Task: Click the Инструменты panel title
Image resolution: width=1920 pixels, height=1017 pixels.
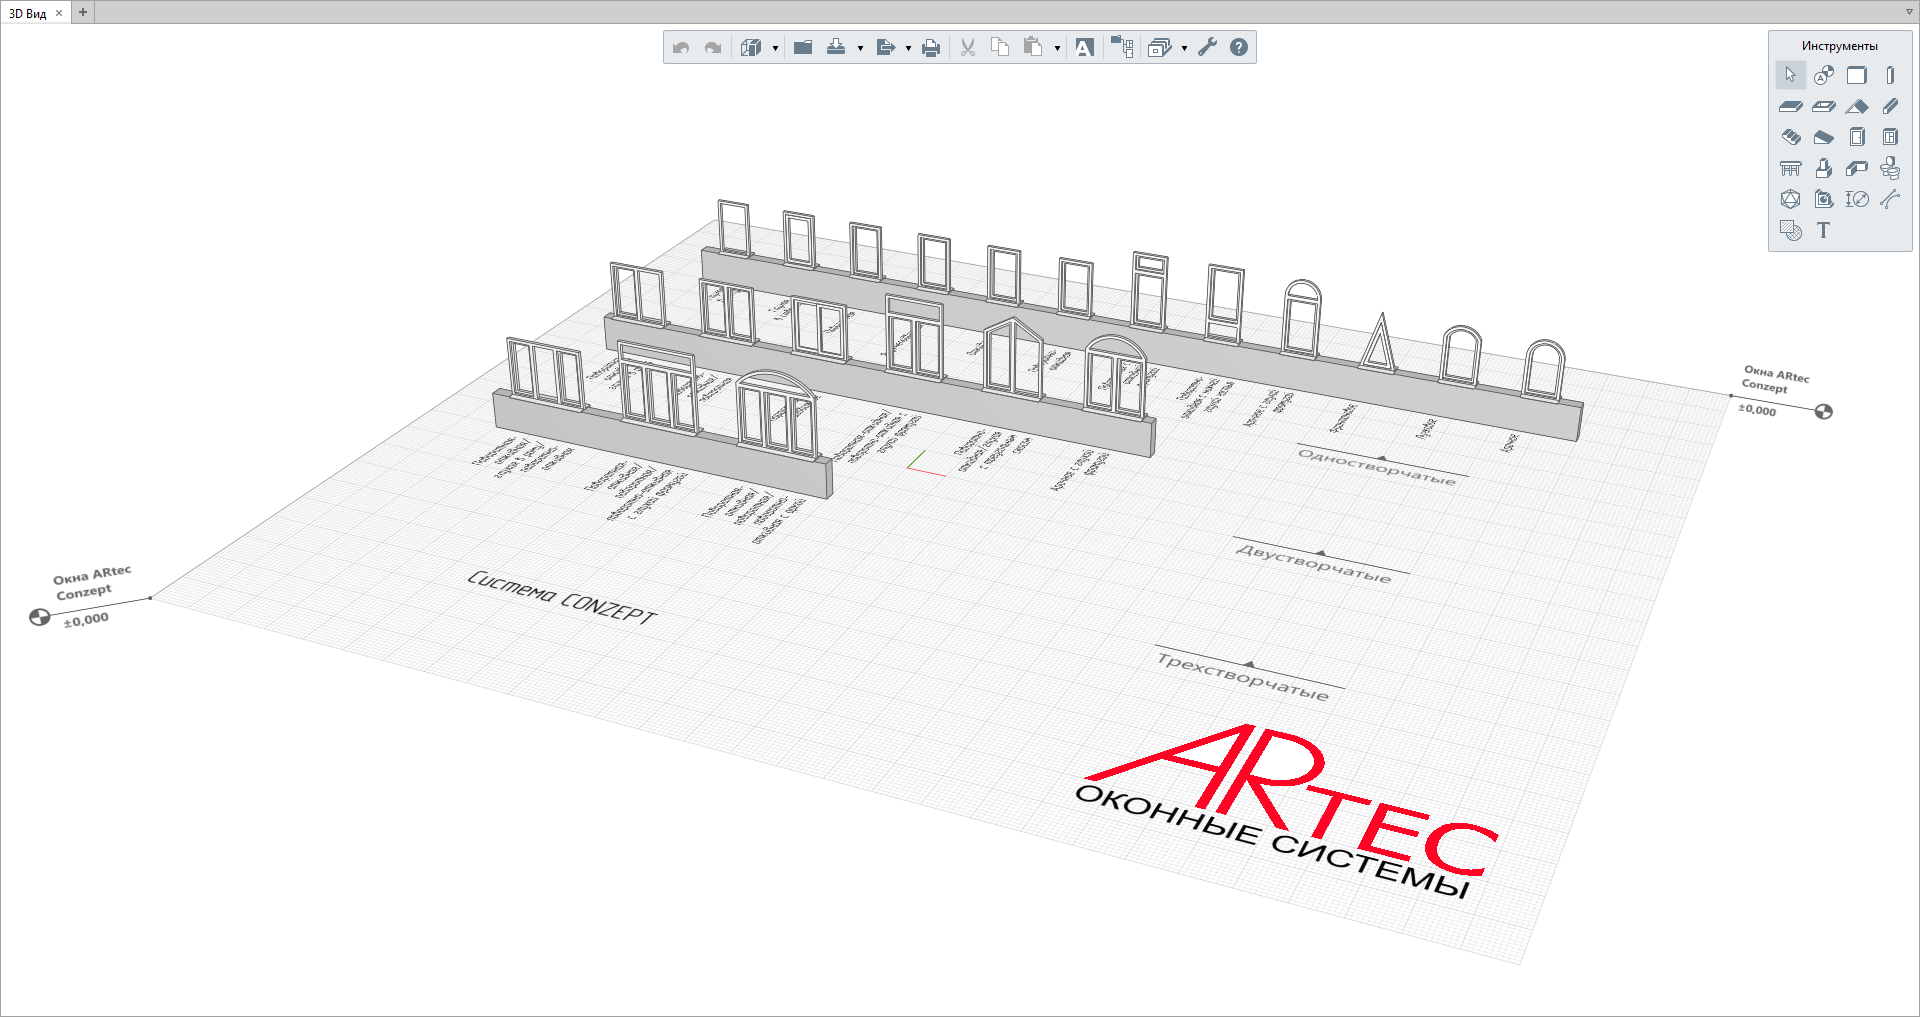Action: click(1840, 46)
